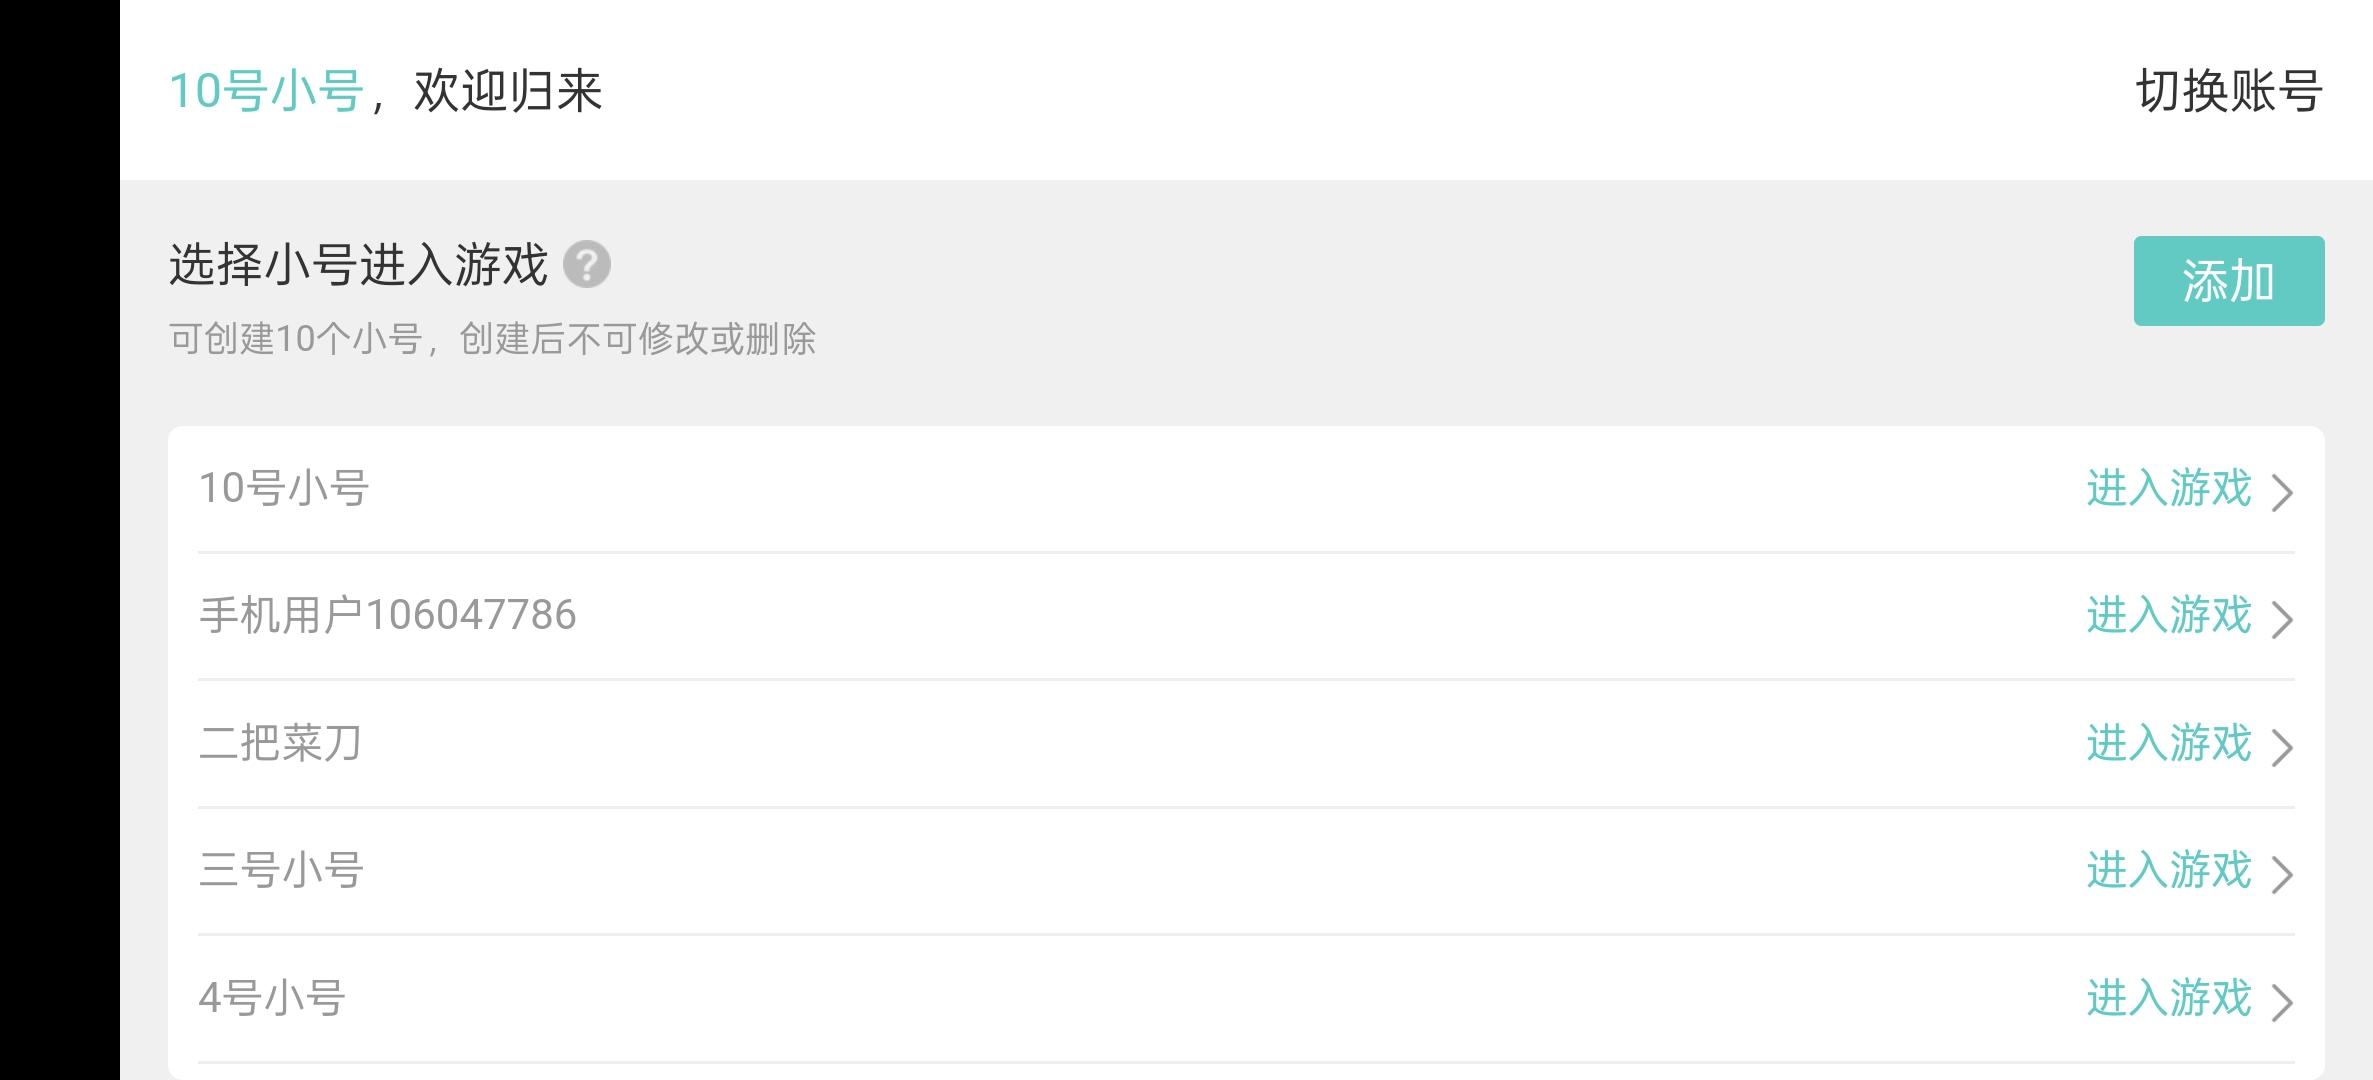Click the chevron arrow beside 三号小号

[2282, 874]
